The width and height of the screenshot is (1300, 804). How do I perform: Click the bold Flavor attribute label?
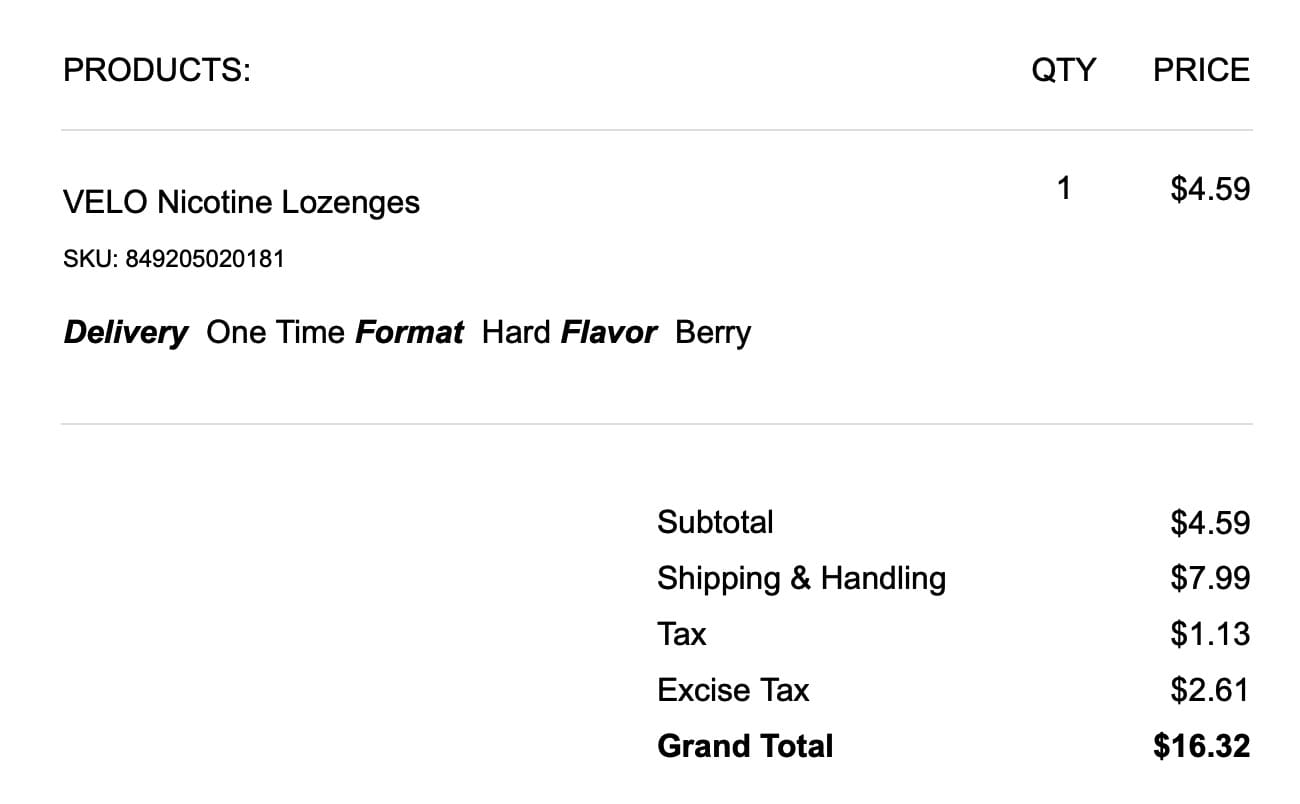click(x=608, y=332)
